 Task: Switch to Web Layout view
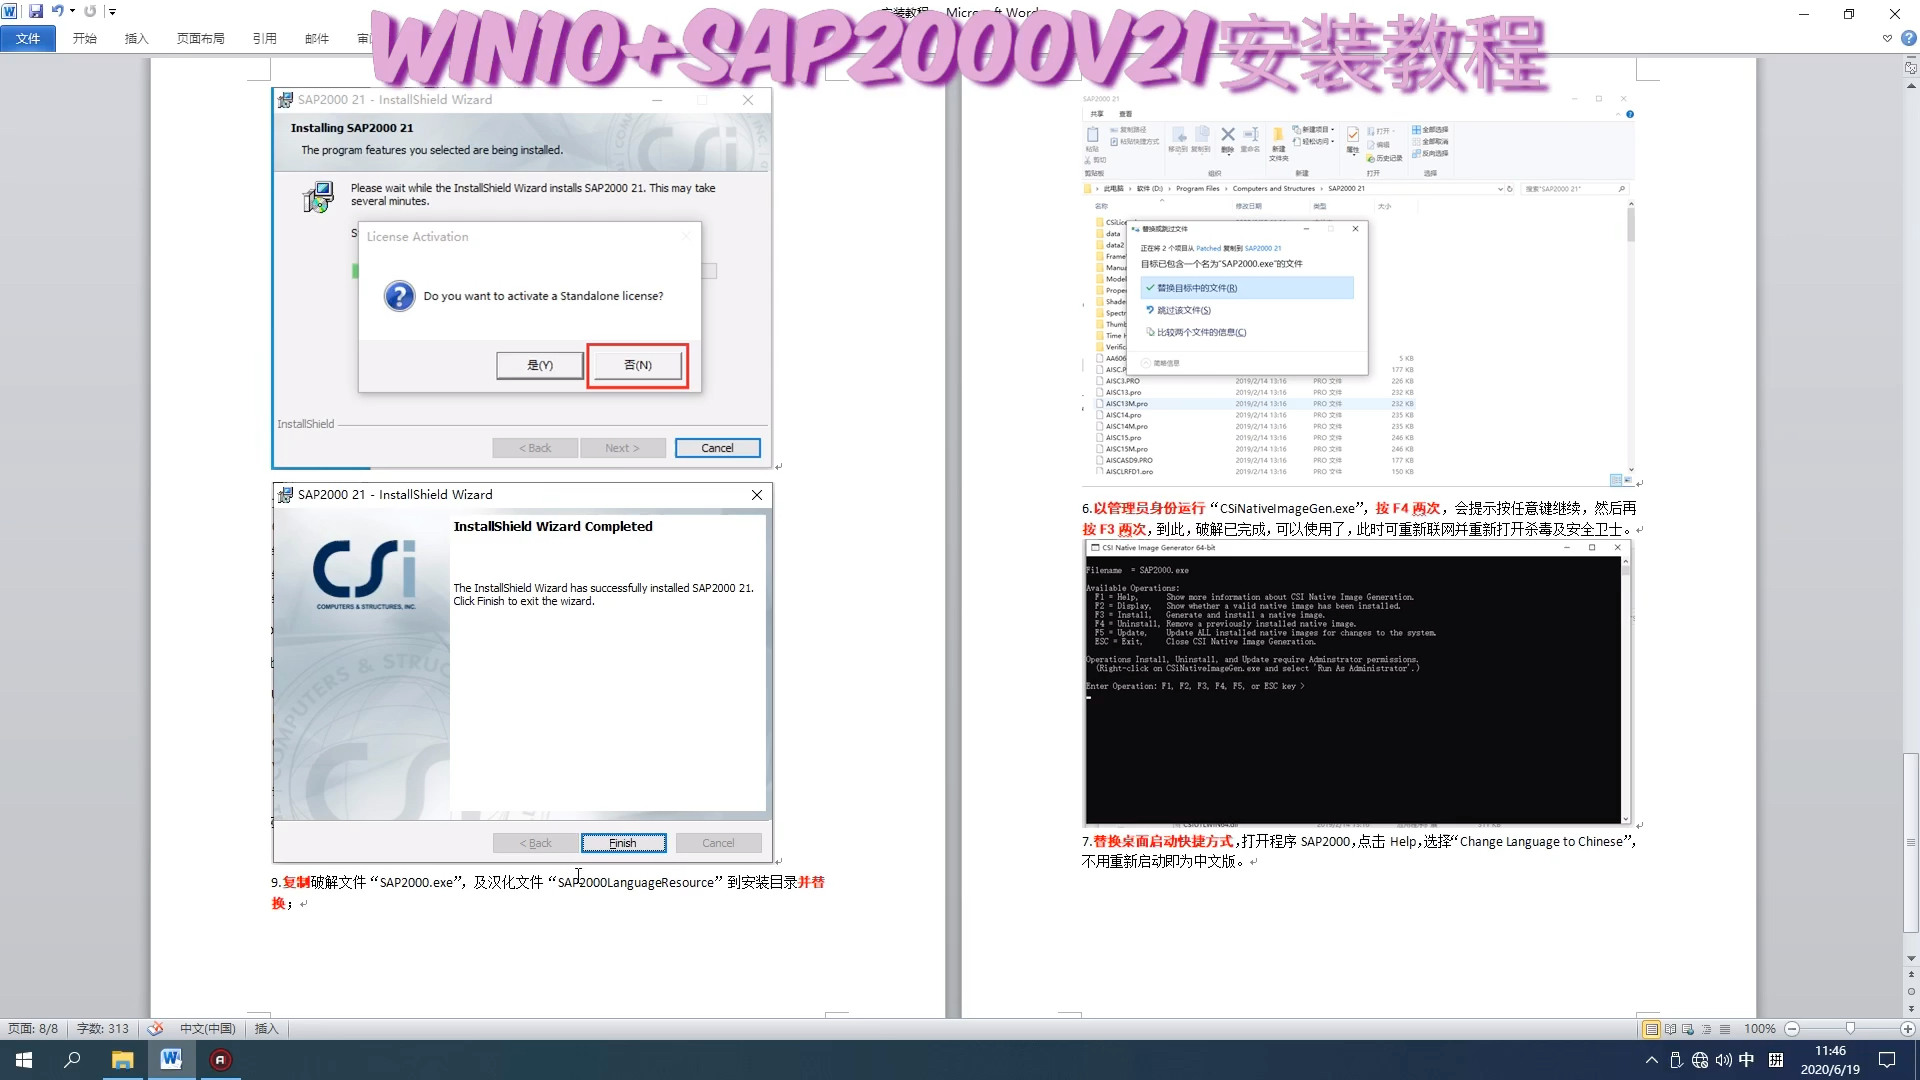pos(1688,1029)
